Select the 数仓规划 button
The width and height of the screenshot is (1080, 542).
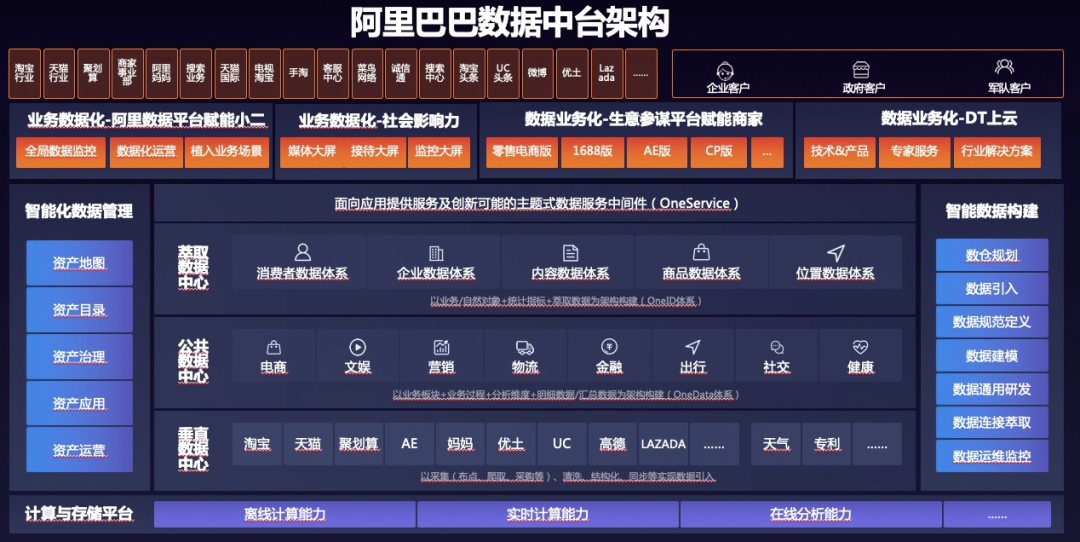pyautogui.click(x=991, y=255)
